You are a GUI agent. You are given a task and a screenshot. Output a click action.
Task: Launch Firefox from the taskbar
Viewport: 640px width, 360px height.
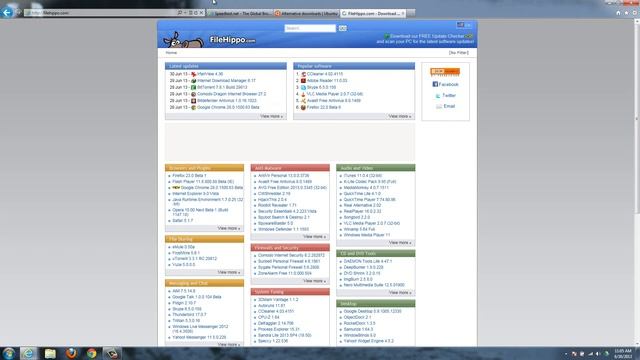coord(71,353)
